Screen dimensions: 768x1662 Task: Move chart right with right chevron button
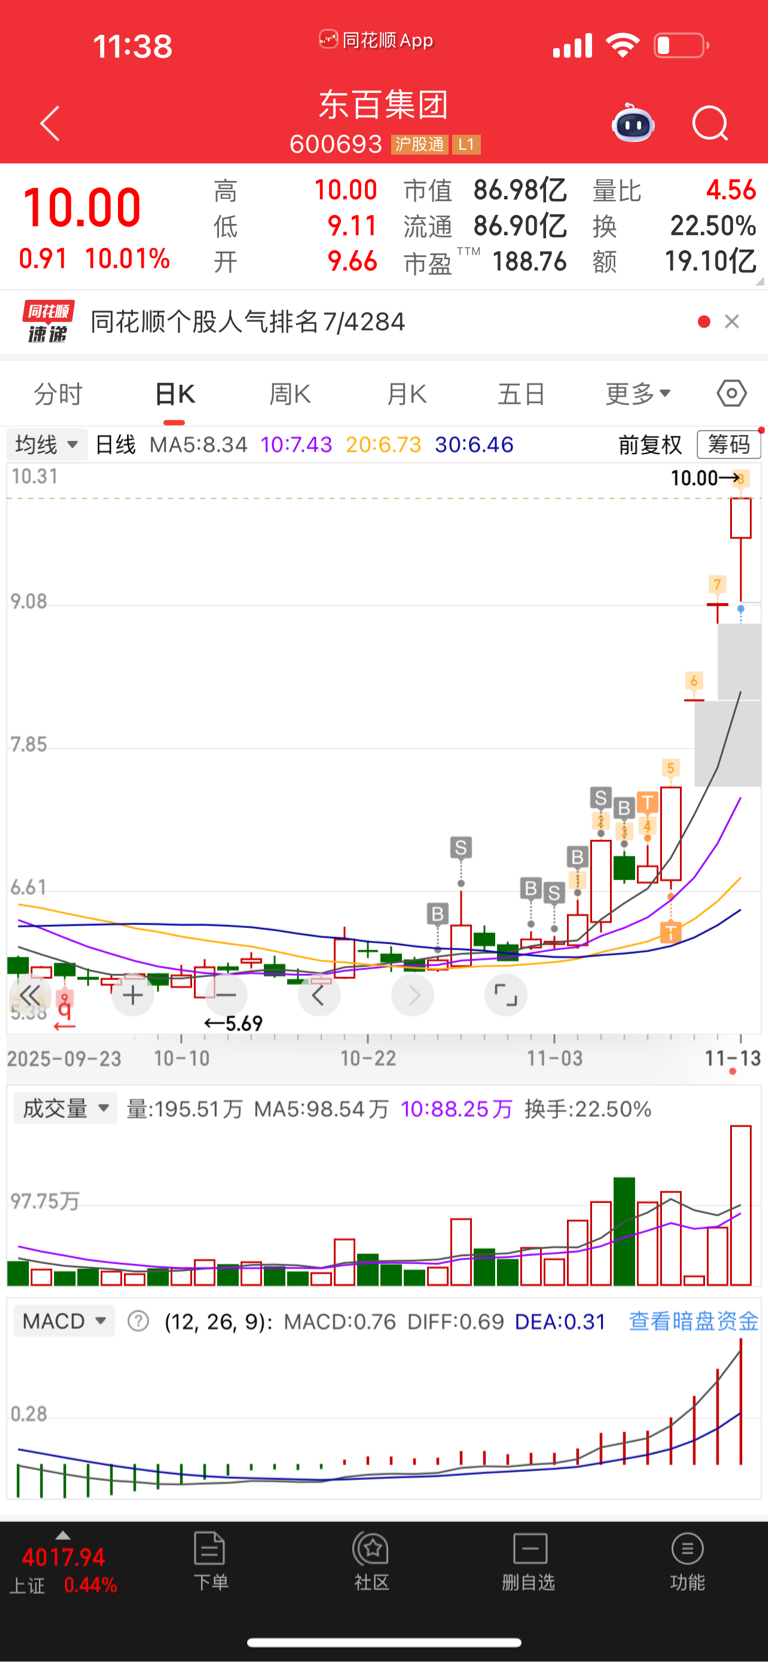click(x=413, y=995)
